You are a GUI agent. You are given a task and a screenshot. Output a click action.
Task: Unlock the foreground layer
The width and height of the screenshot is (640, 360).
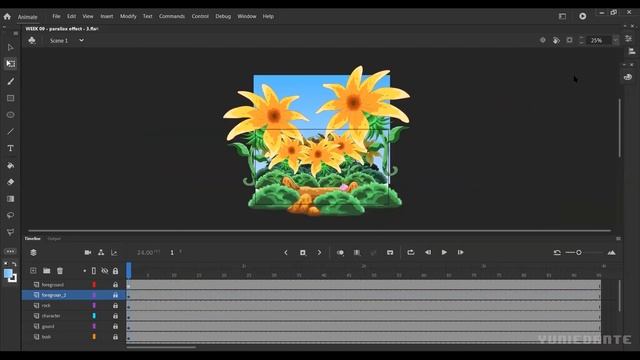pyautogui.click(x=116, y=284)
